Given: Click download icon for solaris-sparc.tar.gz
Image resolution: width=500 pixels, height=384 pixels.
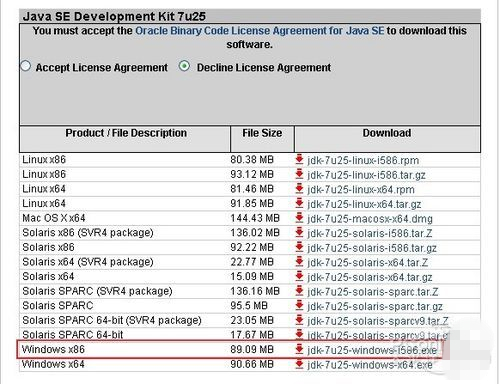Looking at the screenshot, I should click(x=299, y=305).
